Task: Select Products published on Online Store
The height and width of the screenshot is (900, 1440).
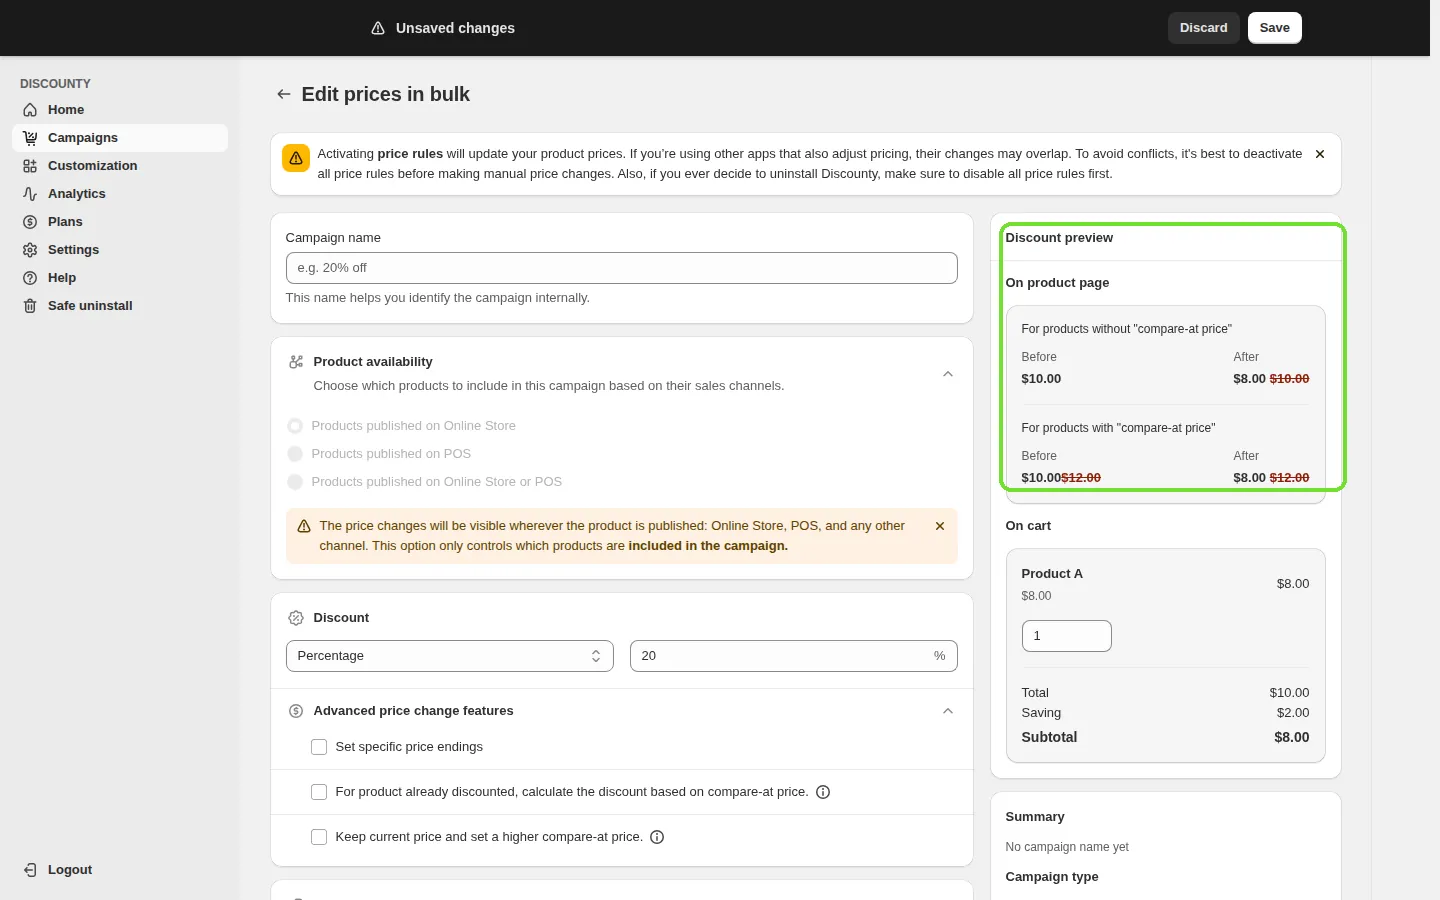Action: (295, 426)
